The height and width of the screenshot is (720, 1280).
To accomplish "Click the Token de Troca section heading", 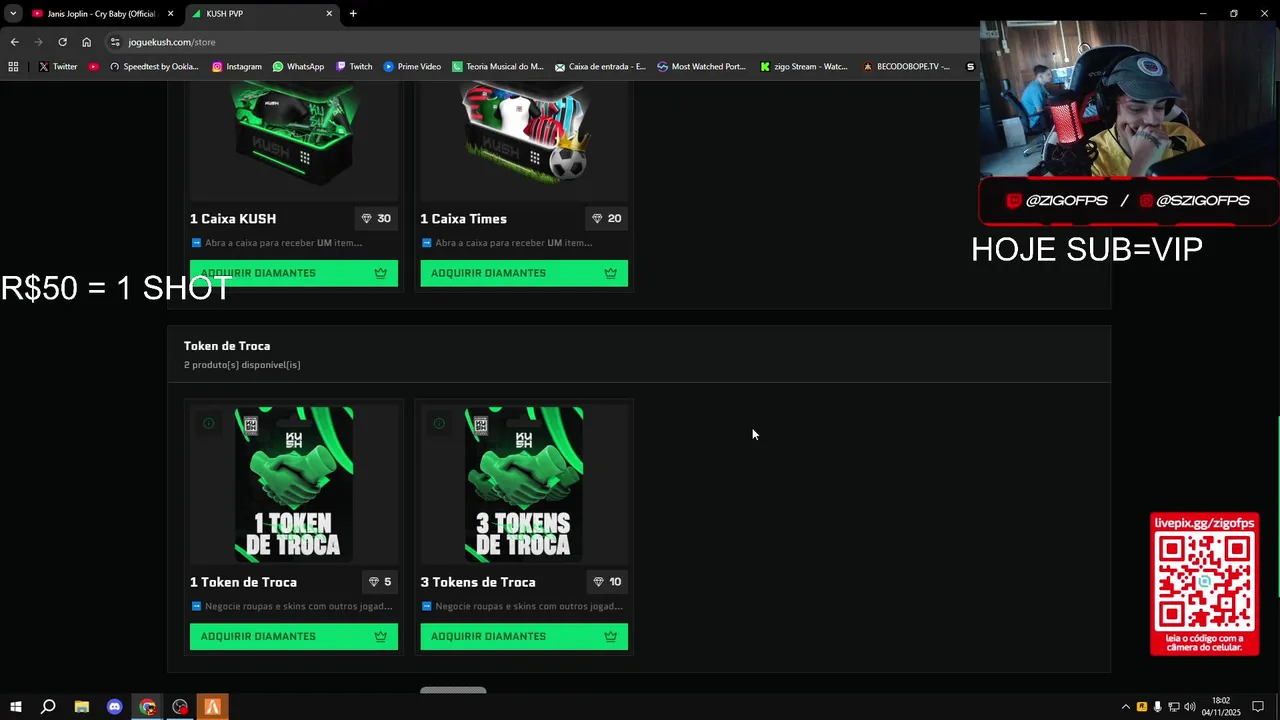I will pyautogui.click(x=227, y=346).
